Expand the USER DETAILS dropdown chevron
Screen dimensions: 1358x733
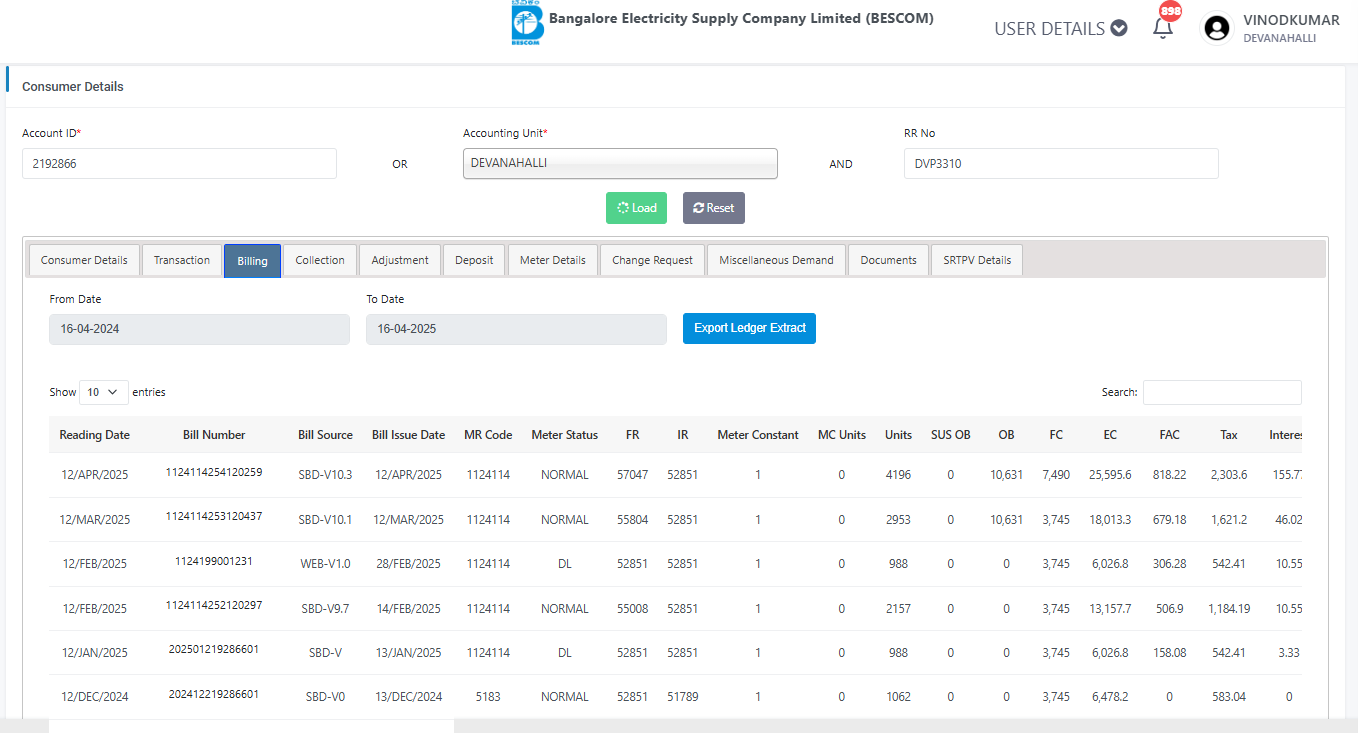pyautogui.click(x=1119, y=28)
